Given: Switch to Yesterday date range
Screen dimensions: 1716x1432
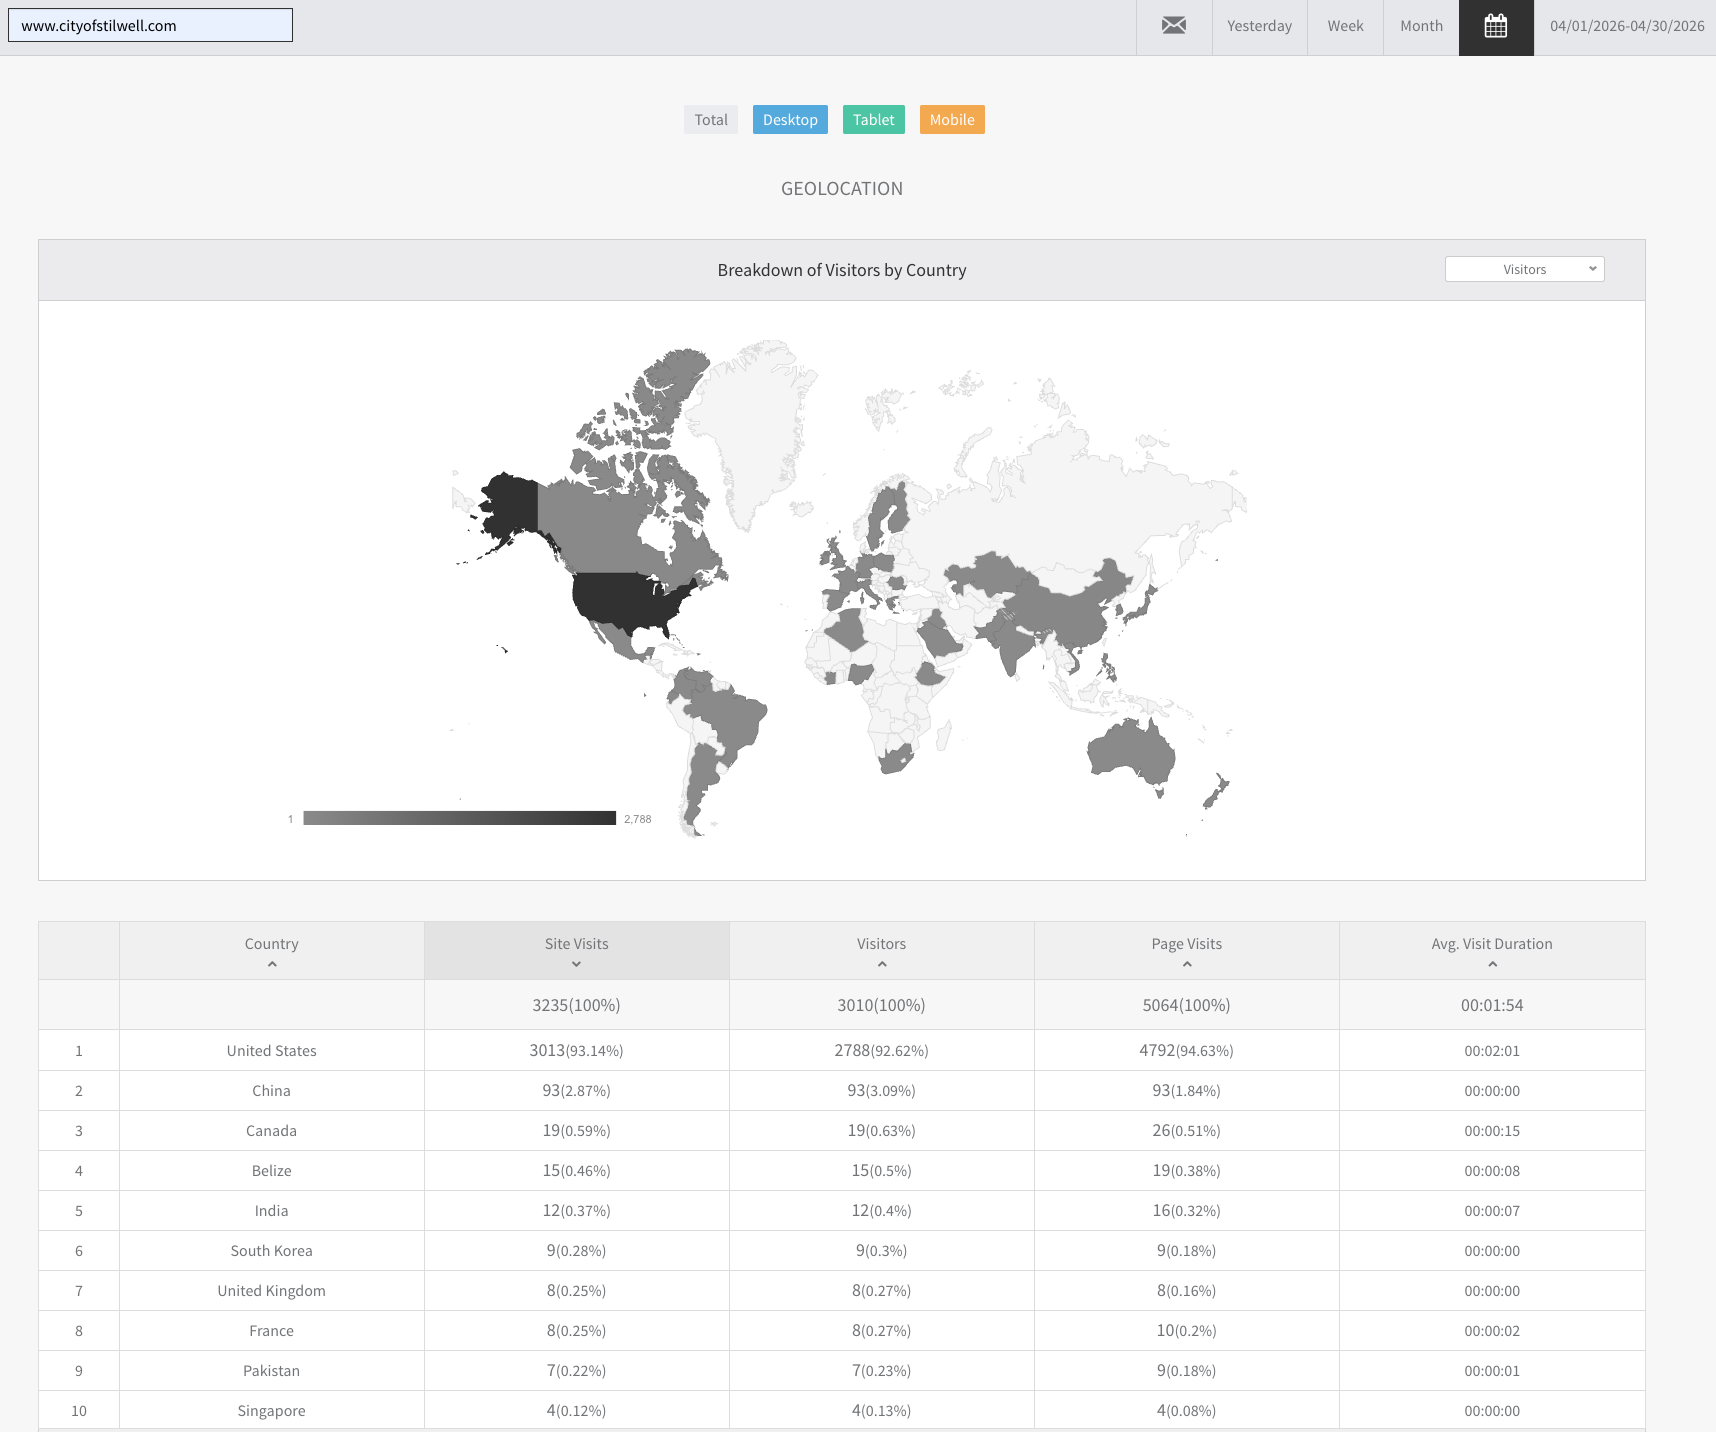Looking at the screenshot, I should [x=1260, y=26].
